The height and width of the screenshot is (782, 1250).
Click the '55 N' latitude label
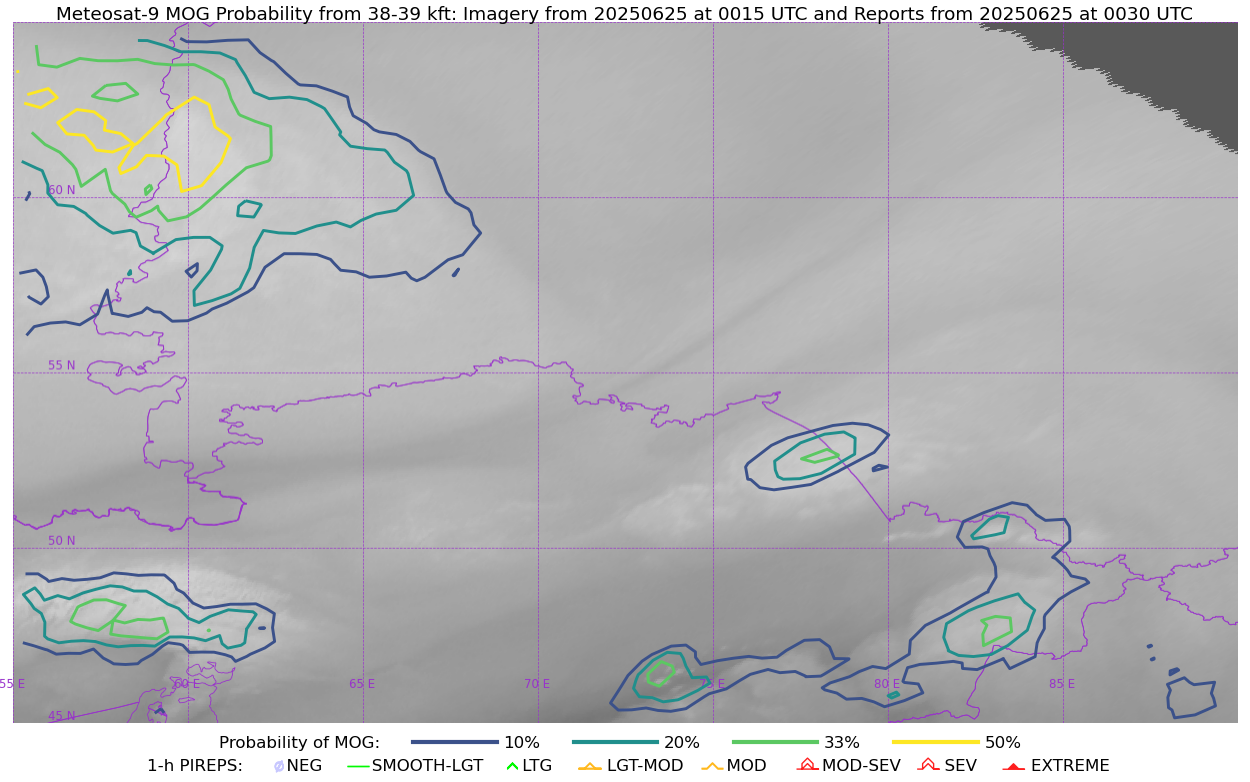click(x=62, y=365)
